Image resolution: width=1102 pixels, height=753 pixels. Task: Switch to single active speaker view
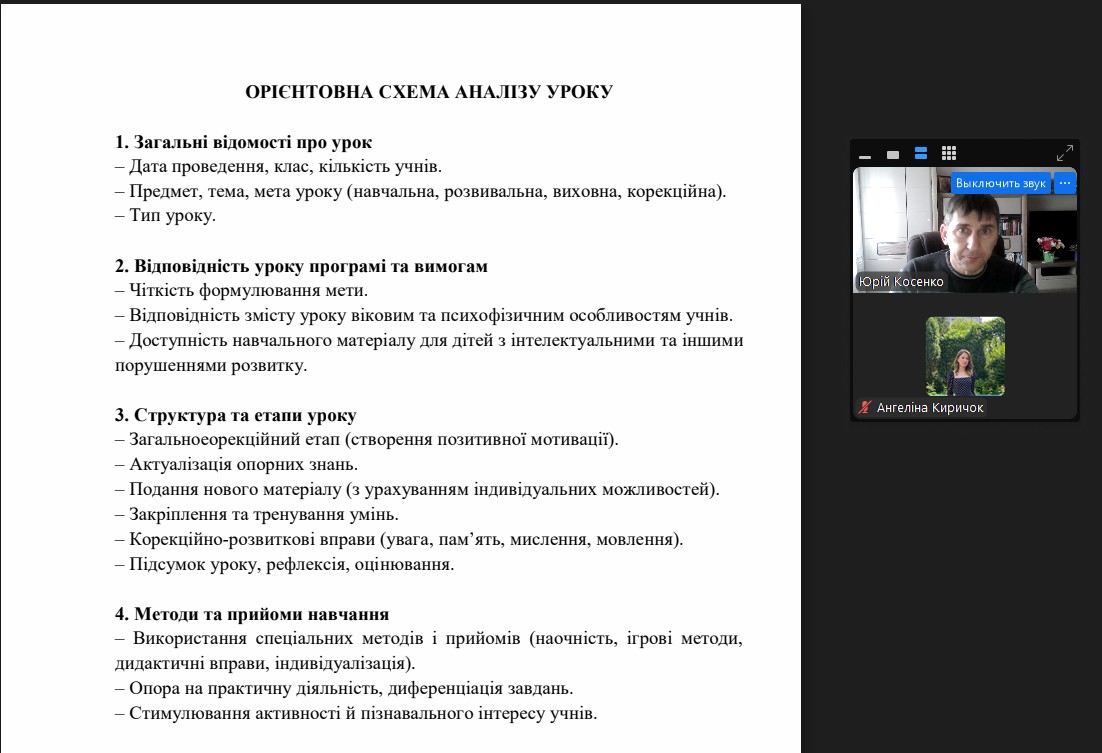(893, 155)
